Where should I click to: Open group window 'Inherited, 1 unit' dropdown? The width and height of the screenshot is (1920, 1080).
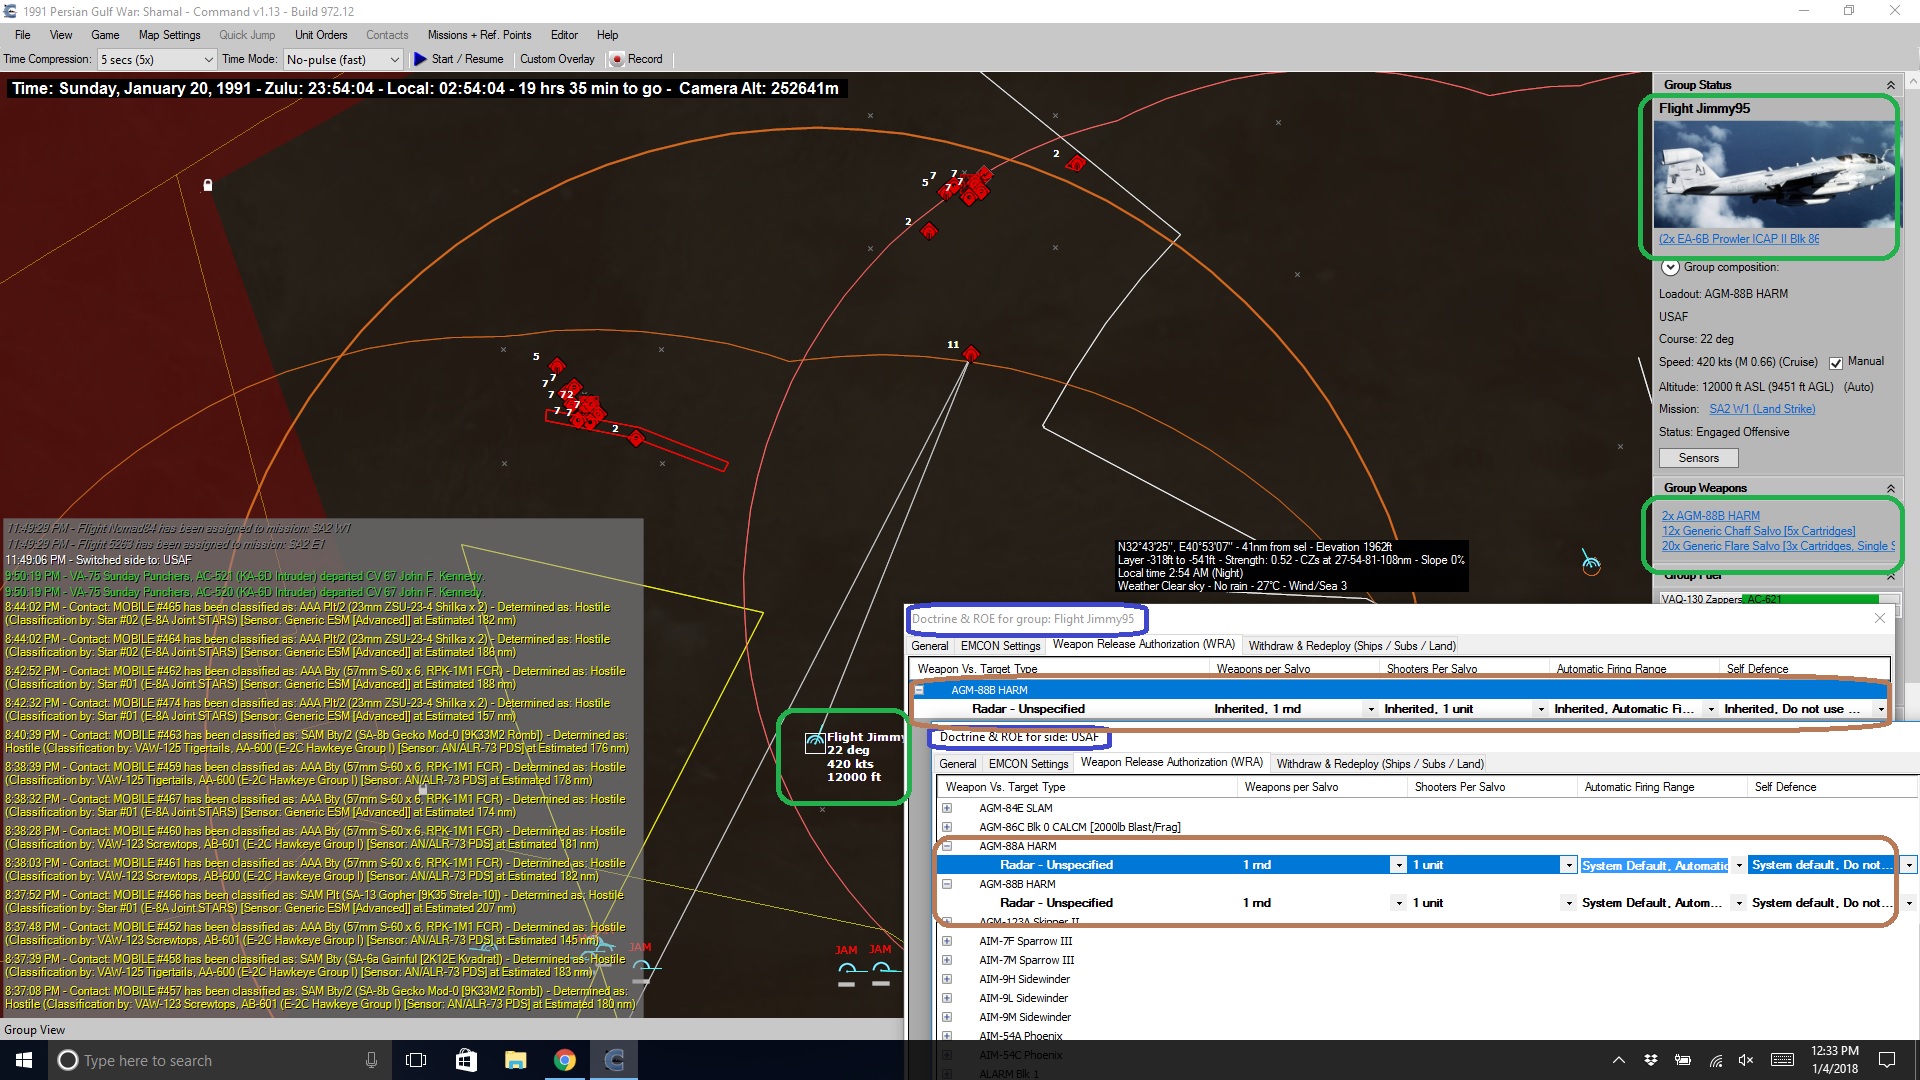[1540, 709]
